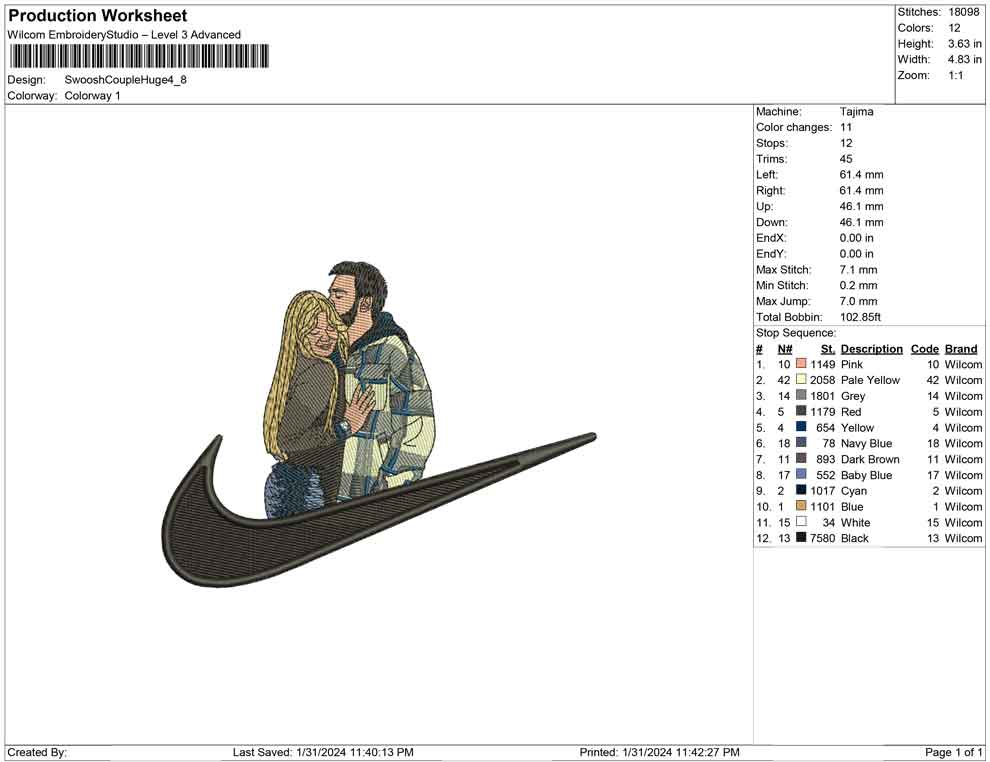990x762 pixels.
Task: Click the swatch next to 1179 Red
Action: click(801, 411)
